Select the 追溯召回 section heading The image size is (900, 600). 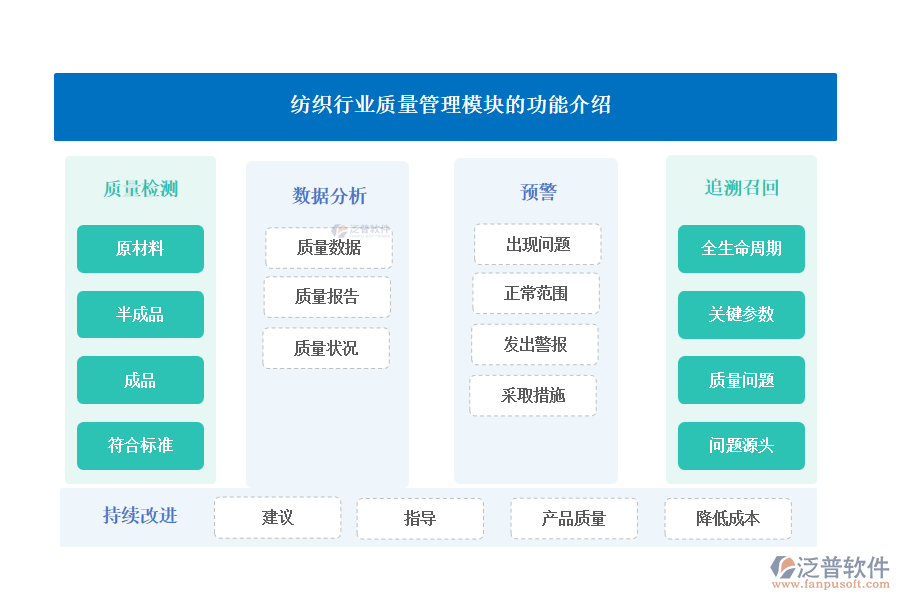(741, 188)
